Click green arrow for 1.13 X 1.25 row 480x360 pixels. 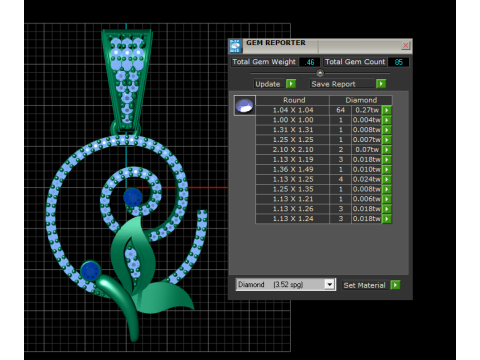pyautogui.click(x=387, y=179)
